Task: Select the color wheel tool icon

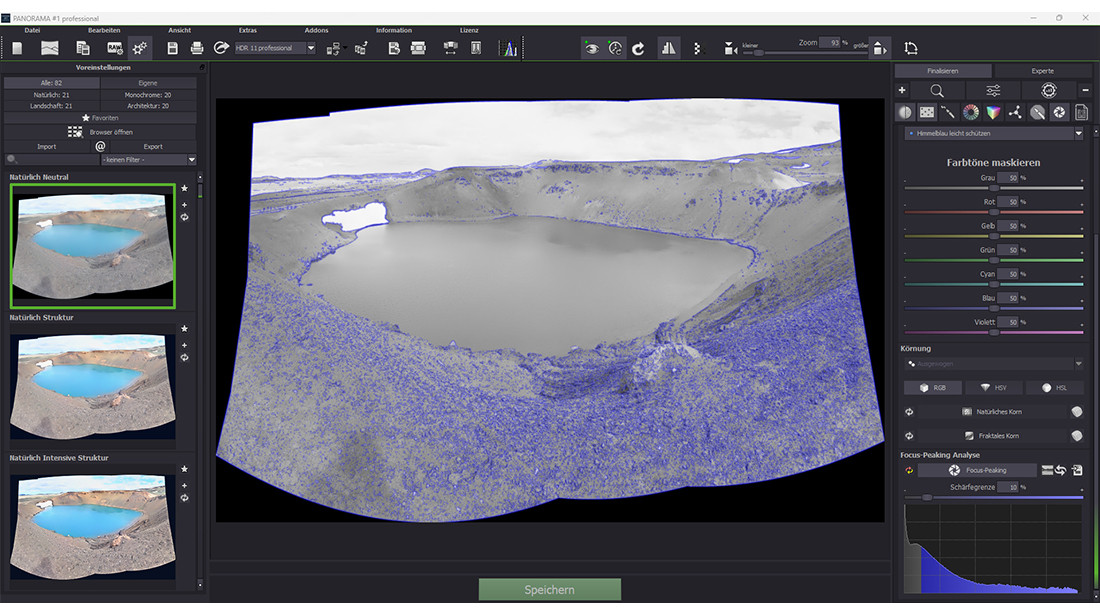Action: 970,112
